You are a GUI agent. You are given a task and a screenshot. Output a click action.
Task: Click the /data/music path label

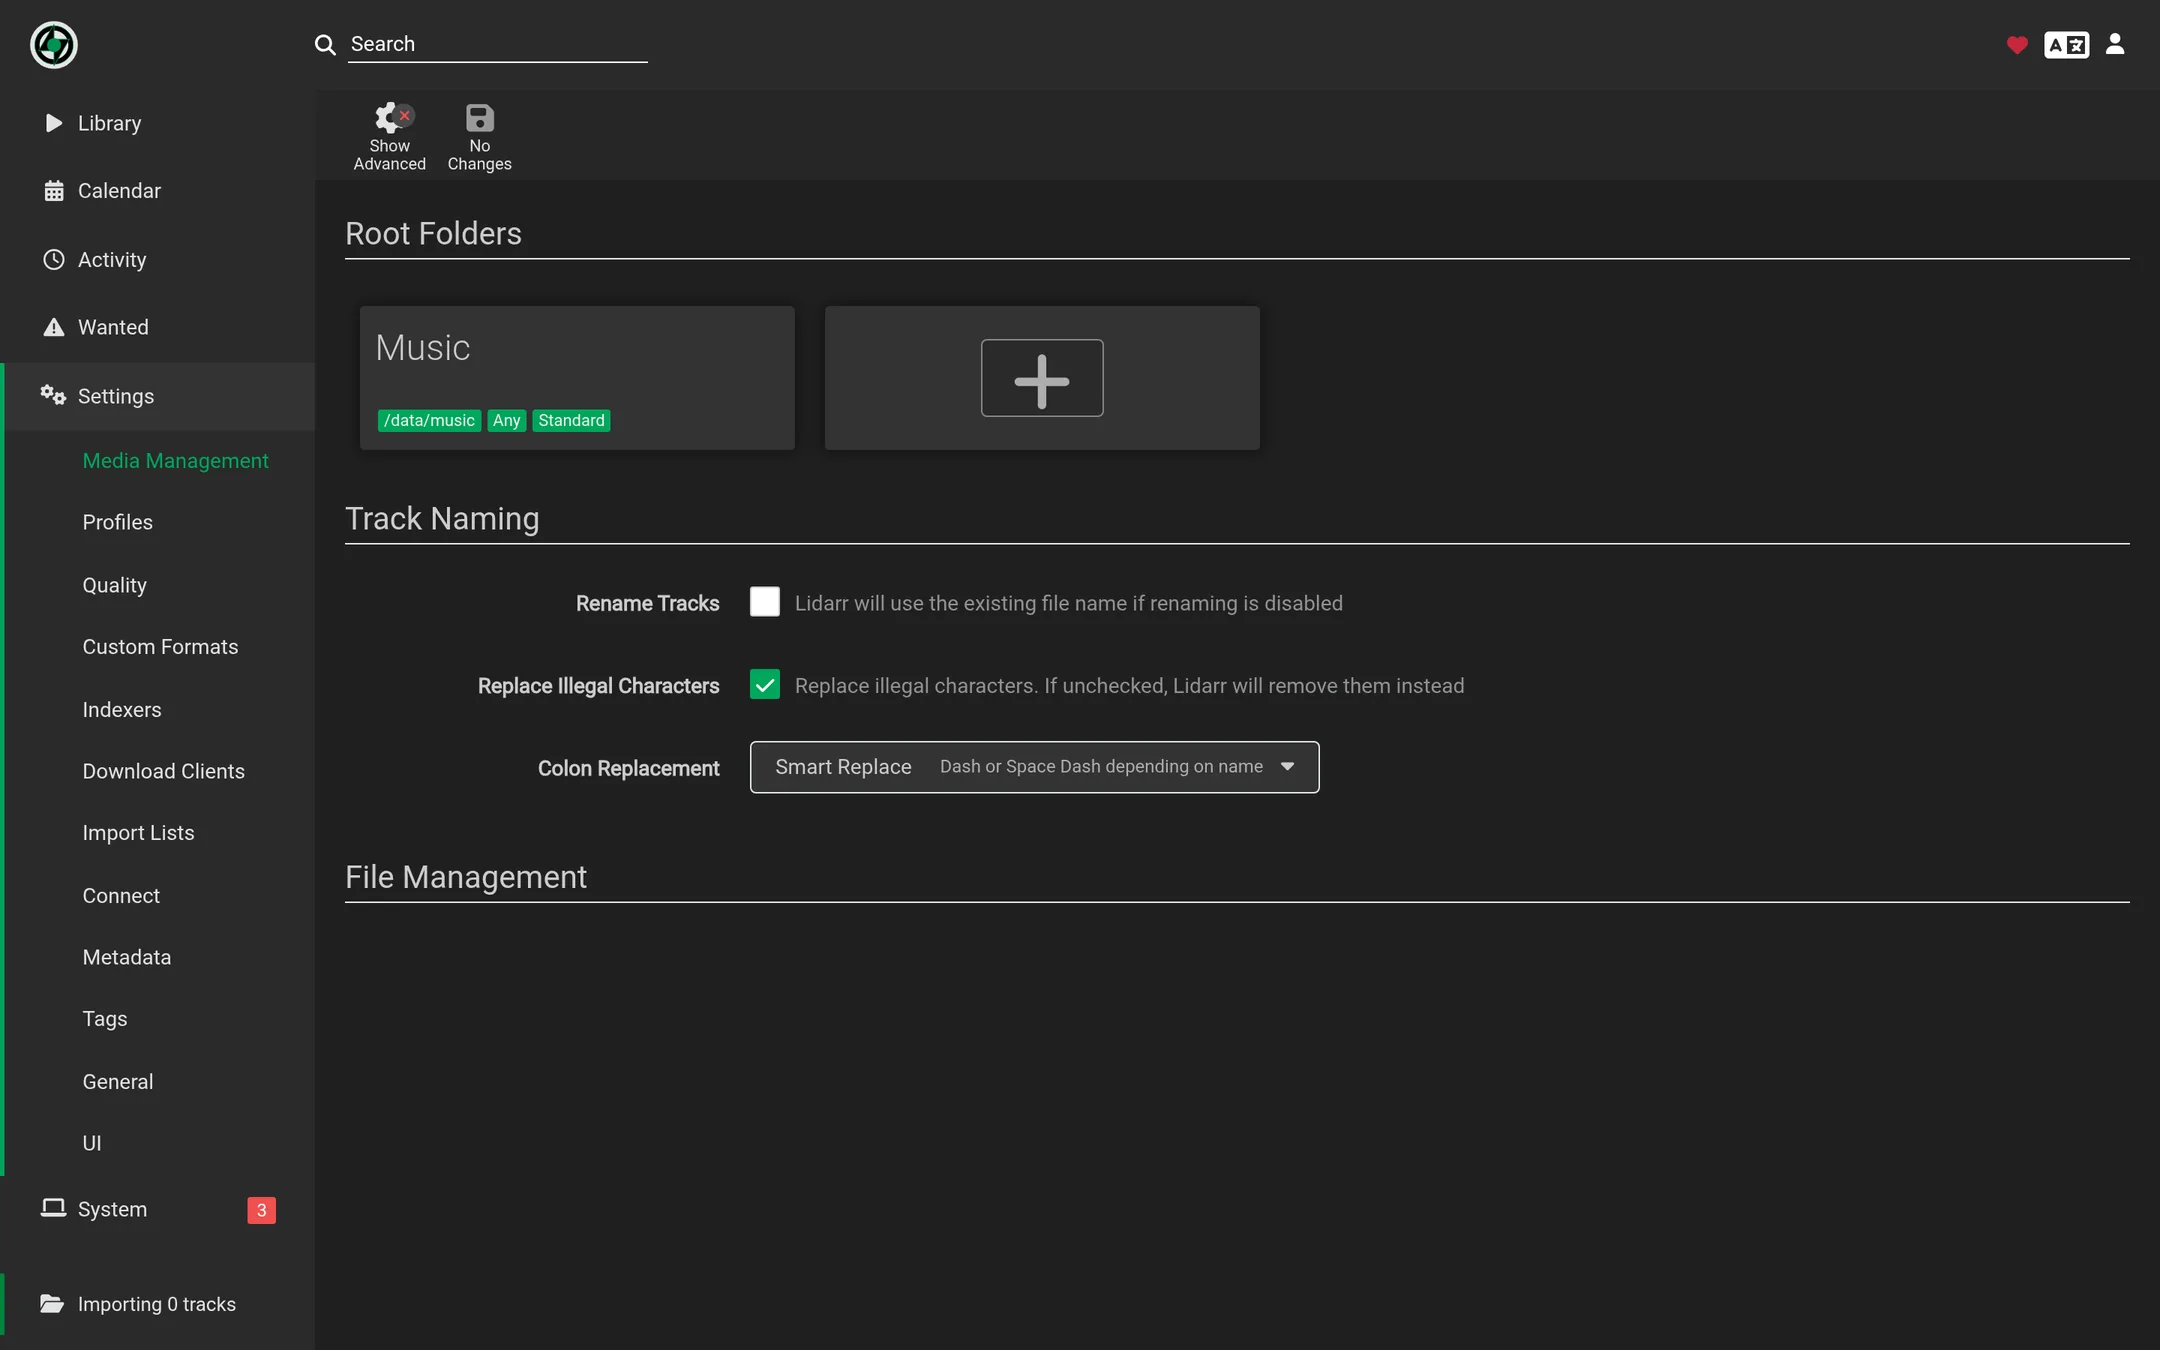(x=429, y=421)
